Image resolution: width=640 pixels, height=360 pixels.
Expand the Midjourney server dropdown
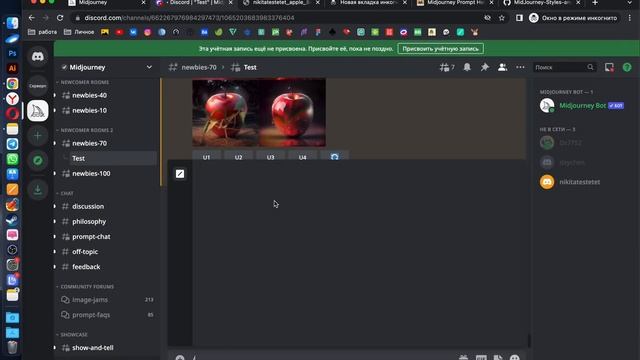[149, 67]
